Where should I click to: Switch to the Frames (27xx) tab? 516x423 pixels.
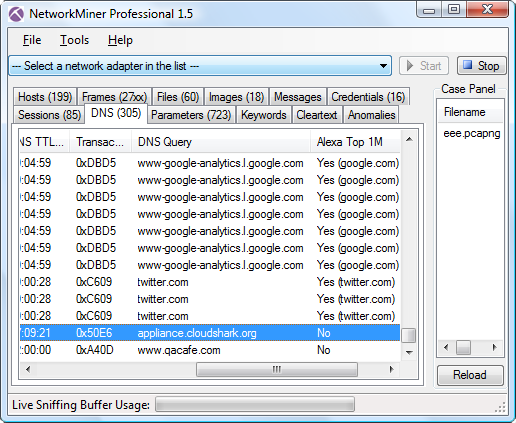[114, 97]
